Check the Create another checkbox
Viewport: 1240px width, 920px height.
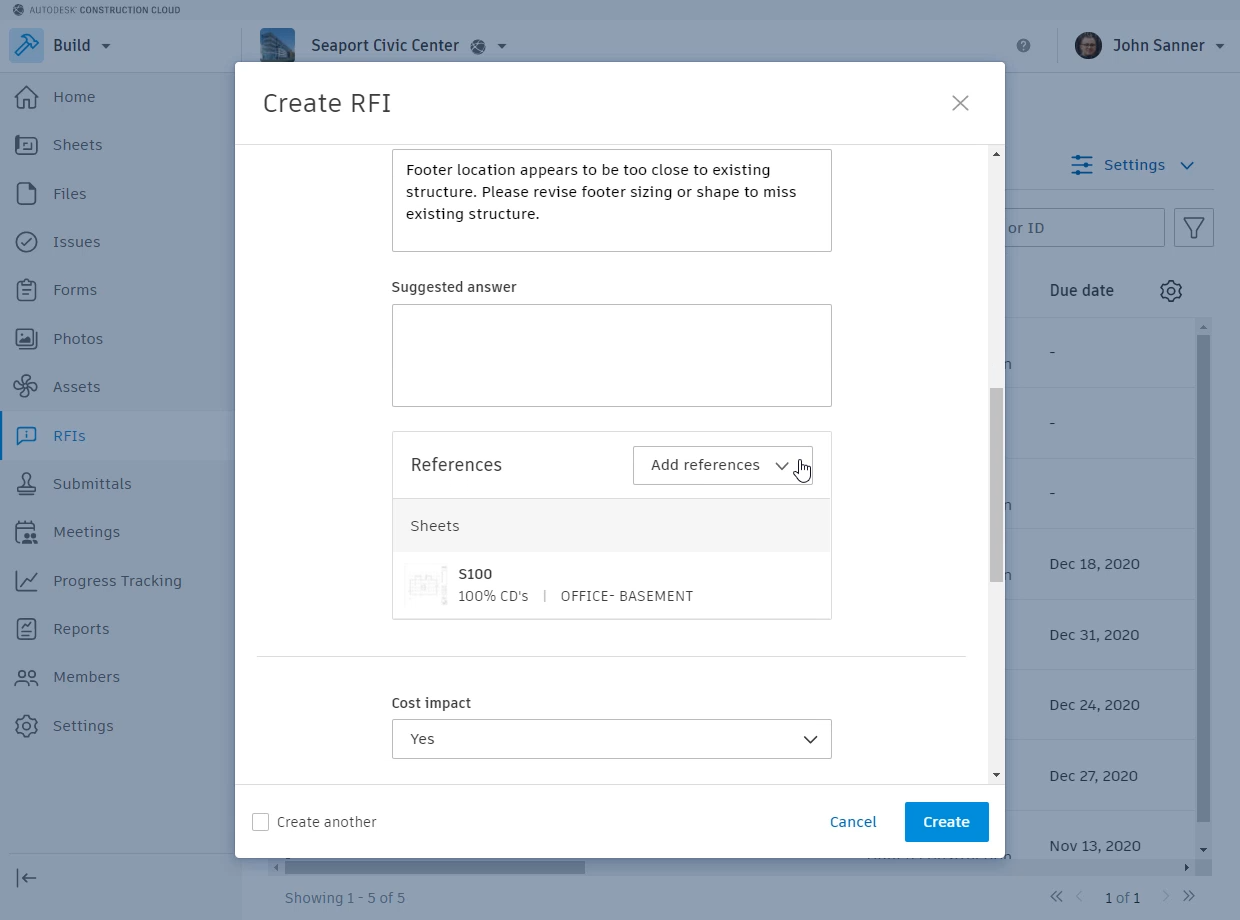click(x=260, y=821)
